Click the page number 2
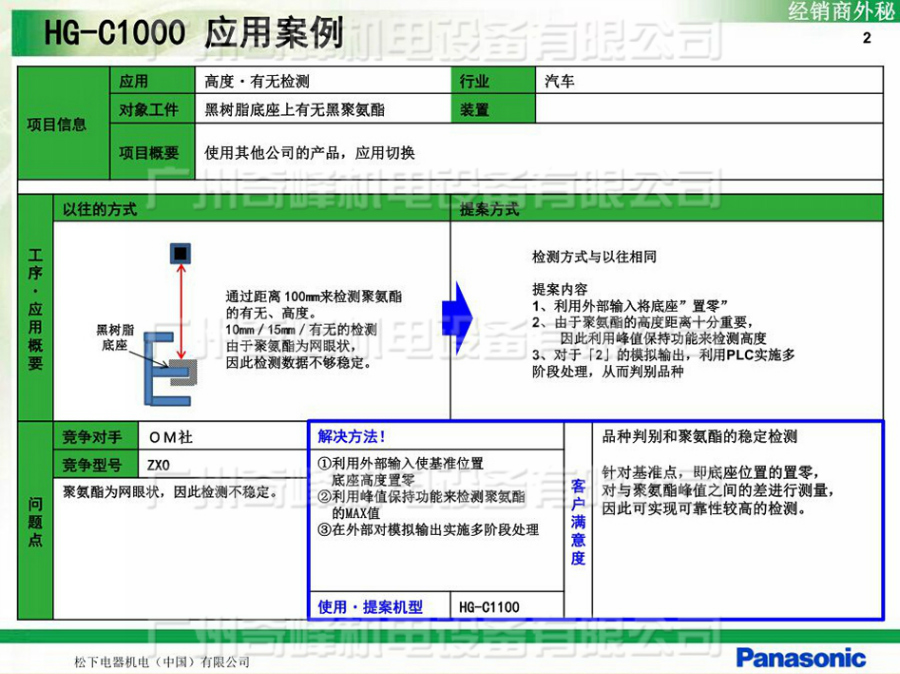This screenshot has height=674, width=900. (866, 39)
